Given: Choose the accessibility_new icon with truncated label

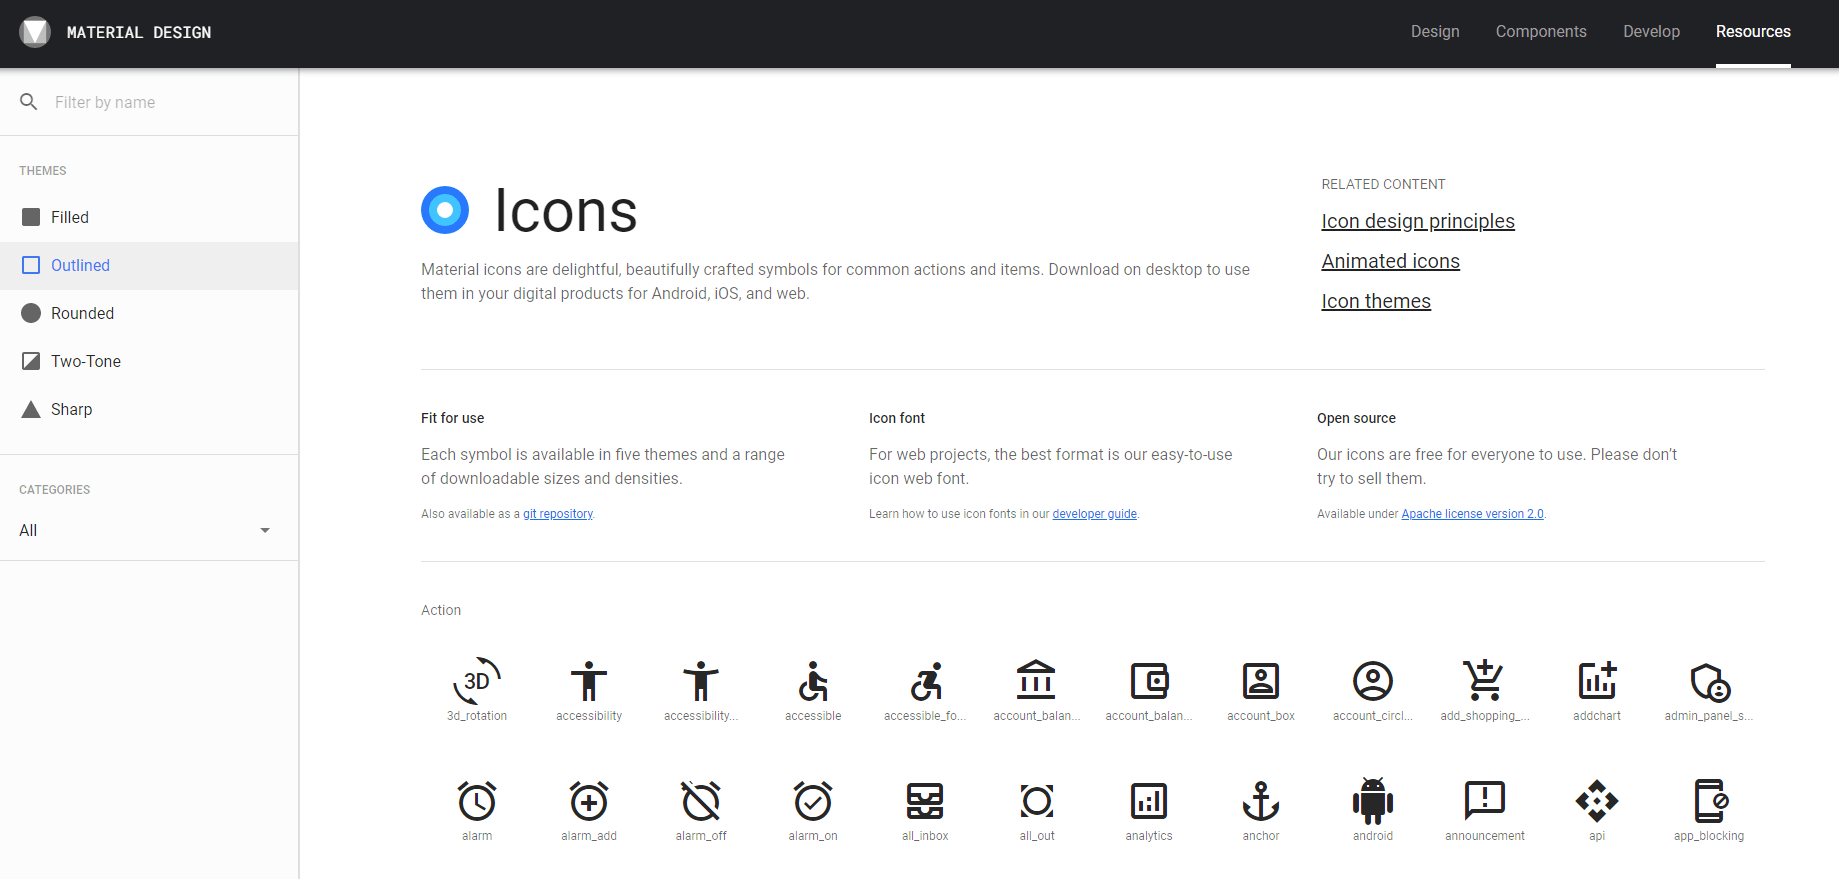Looking at the screenshot, I should (x=701, y=681).
